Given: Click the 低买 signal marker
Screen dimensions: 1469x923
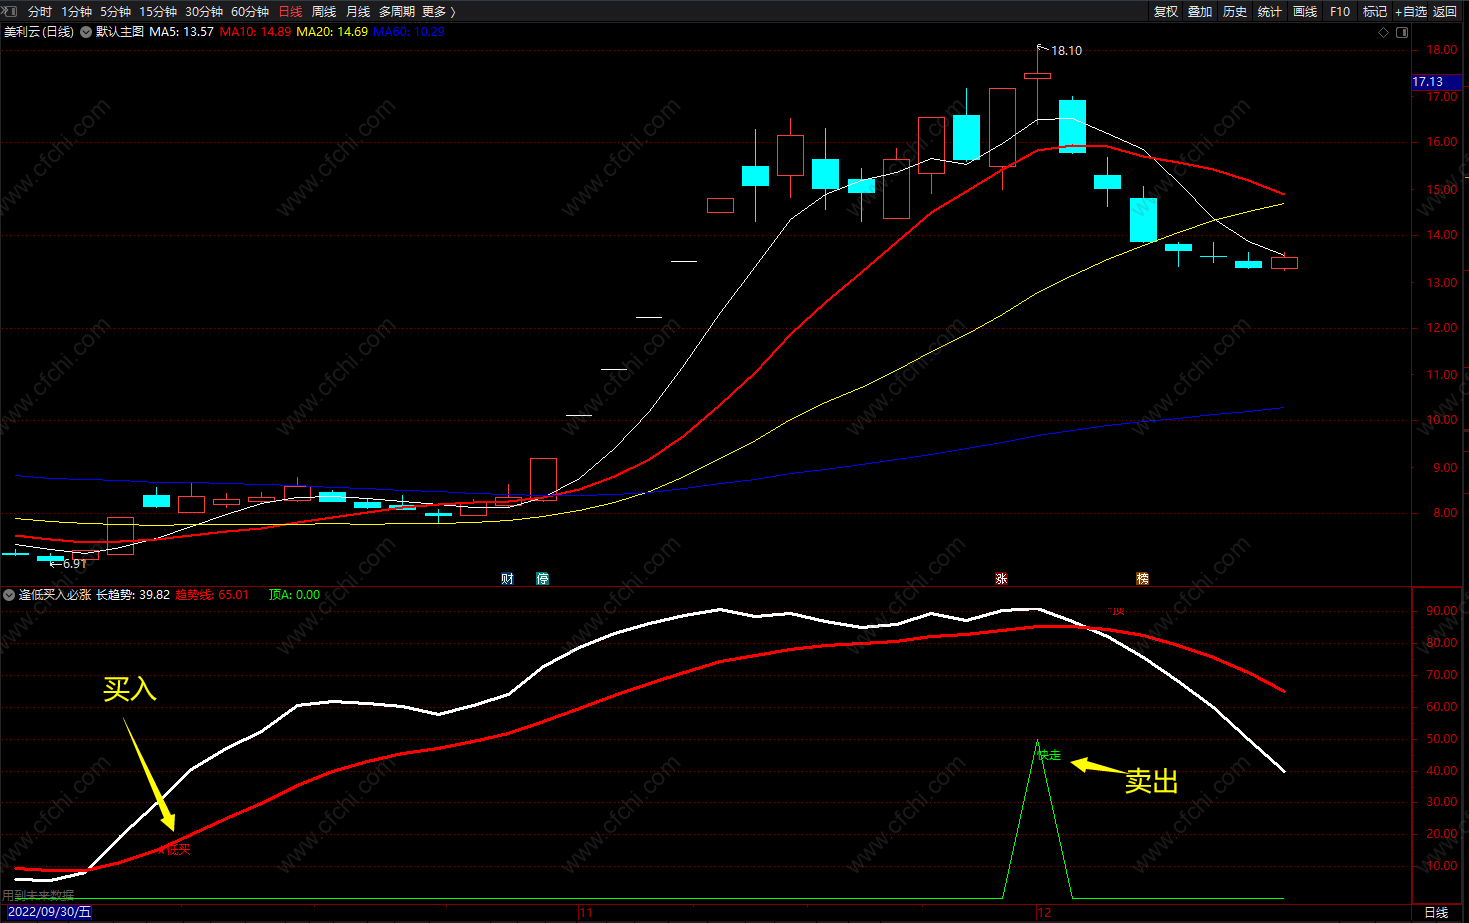Looking at the screenshot, I should point(177,849).
